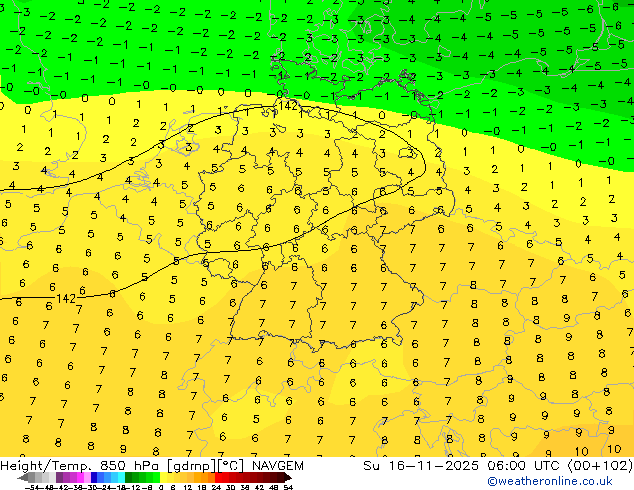The width and height of the screenshot is (634, 490).
Task: Open the weatheronline.co.uk link
Action: point(549,481)
